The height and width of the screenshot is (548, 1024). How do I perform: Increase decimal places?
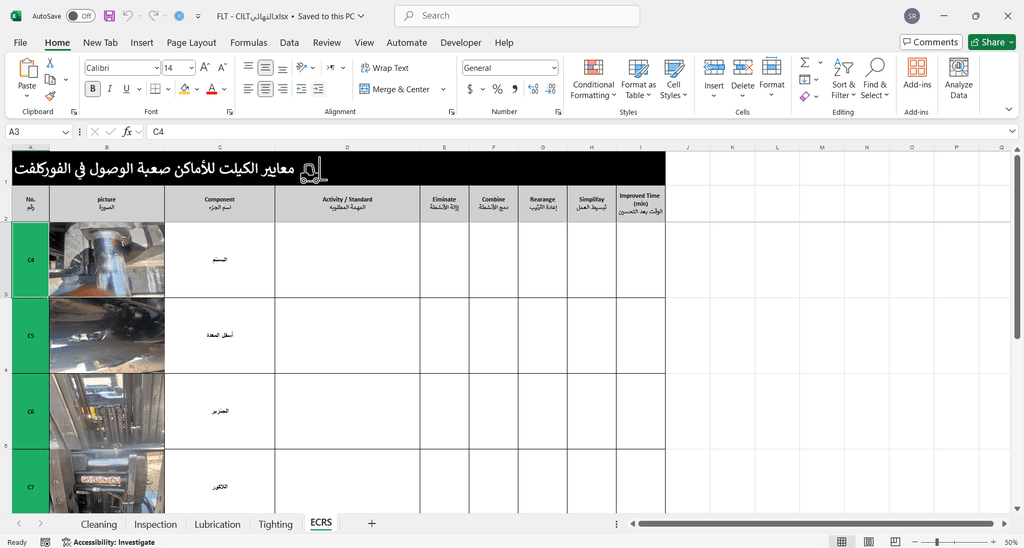pyautogui.click(x=533, y=89)
